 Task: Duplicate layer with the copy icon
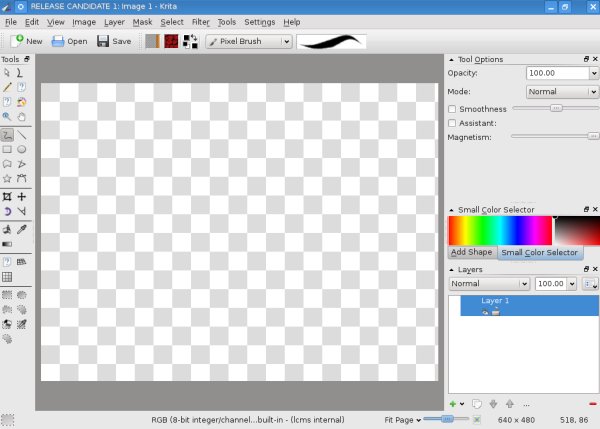tap(477, 404)
